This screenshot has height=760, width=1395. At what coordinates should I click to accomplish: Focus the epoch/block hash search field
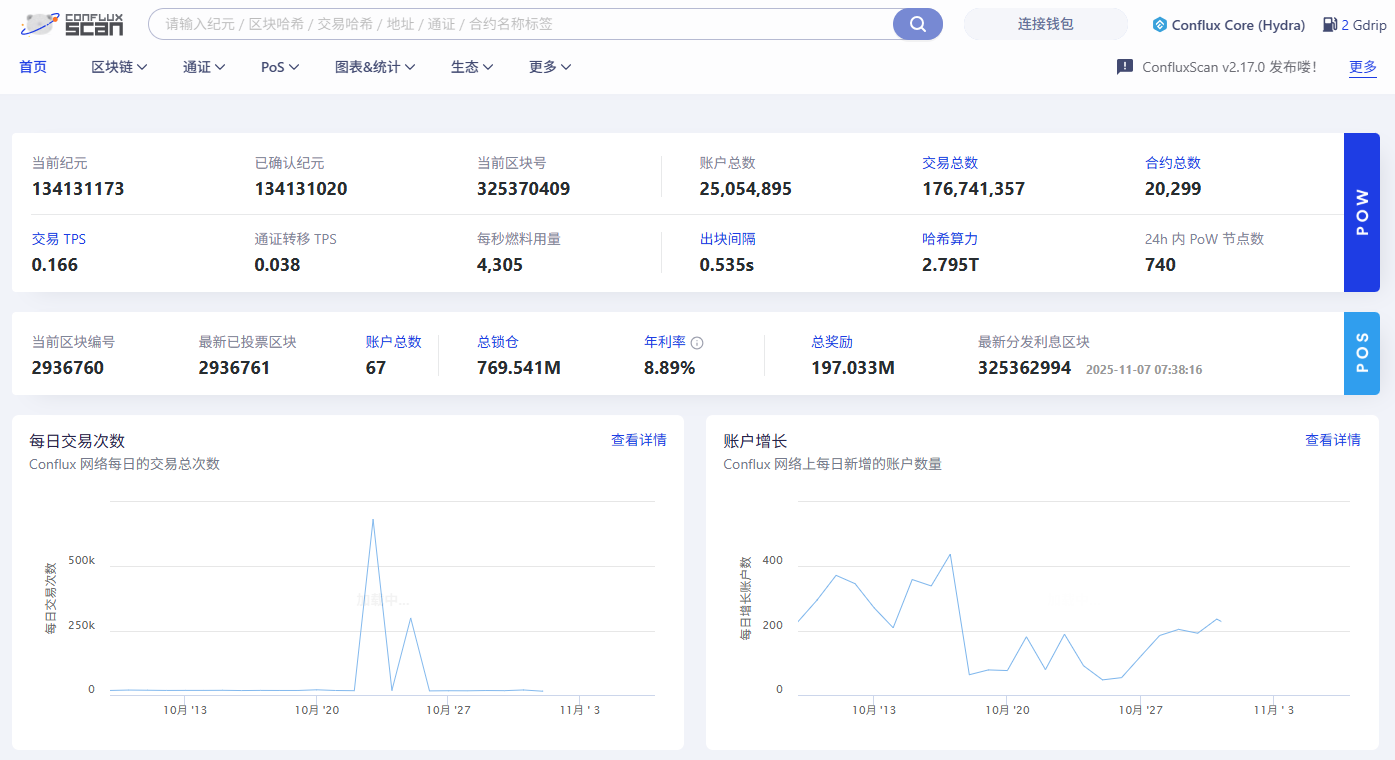click(520, 24)
